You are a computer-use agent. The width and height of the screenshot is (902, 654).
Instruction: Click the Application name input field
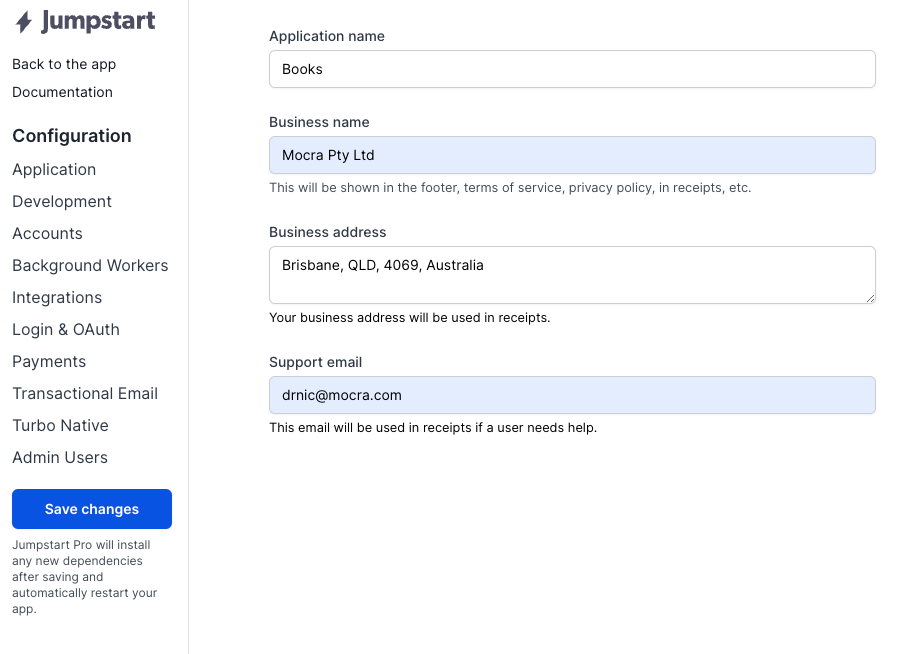click(x=572, y=70)
